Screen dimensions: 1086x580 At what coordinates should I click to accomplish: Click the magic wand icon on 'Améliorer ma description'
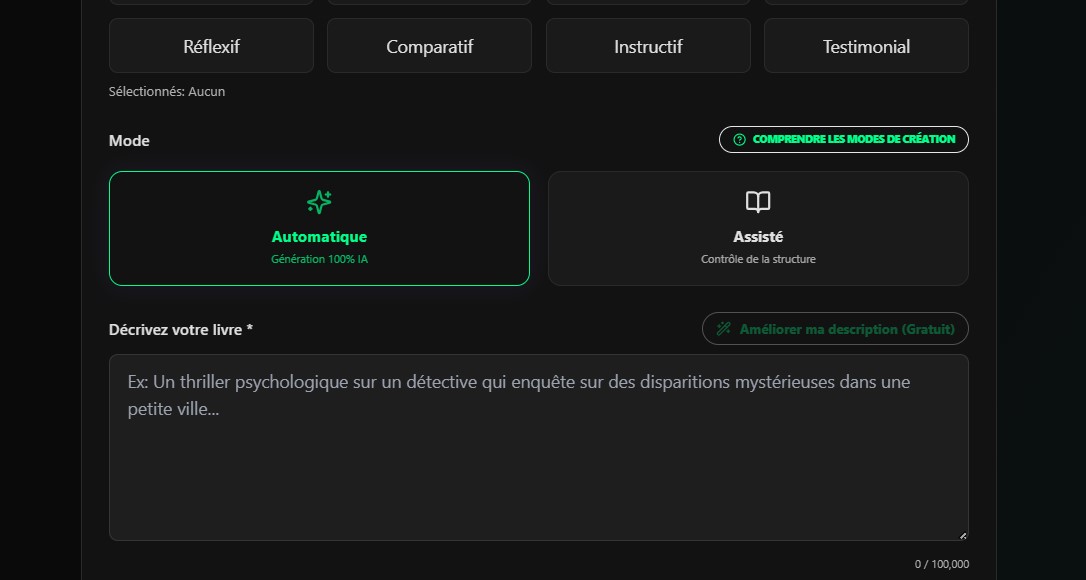coord(722,328)
